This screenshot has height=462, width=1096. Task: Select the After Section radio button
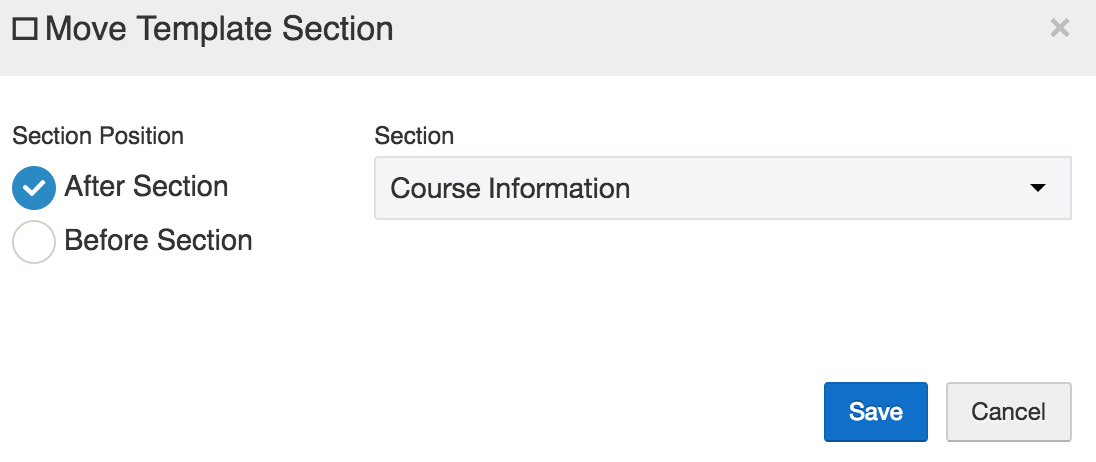click(x=34, y=188)
